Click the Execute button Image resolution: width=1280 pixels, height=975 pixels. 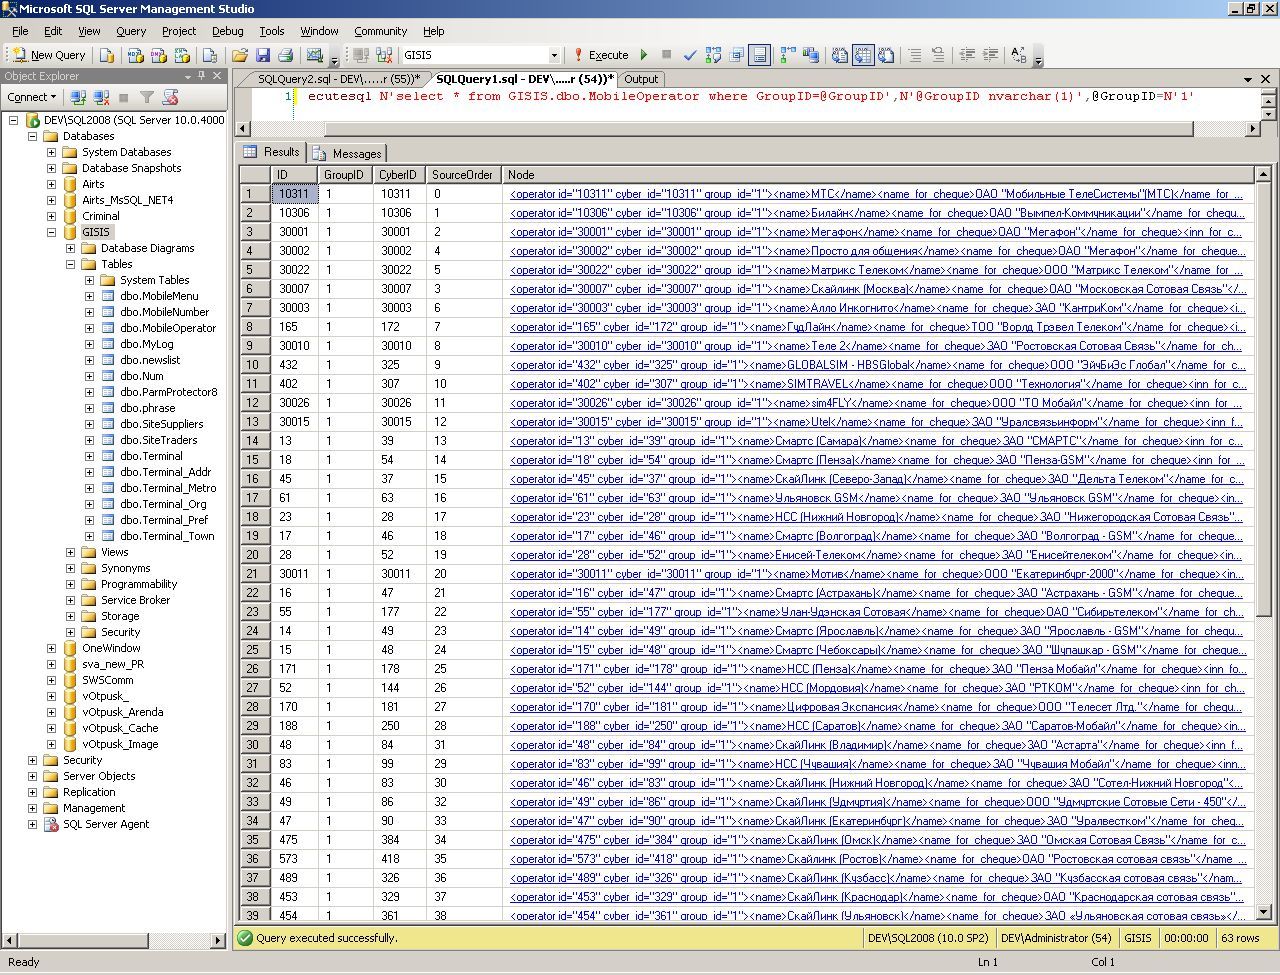pos(600,55)
